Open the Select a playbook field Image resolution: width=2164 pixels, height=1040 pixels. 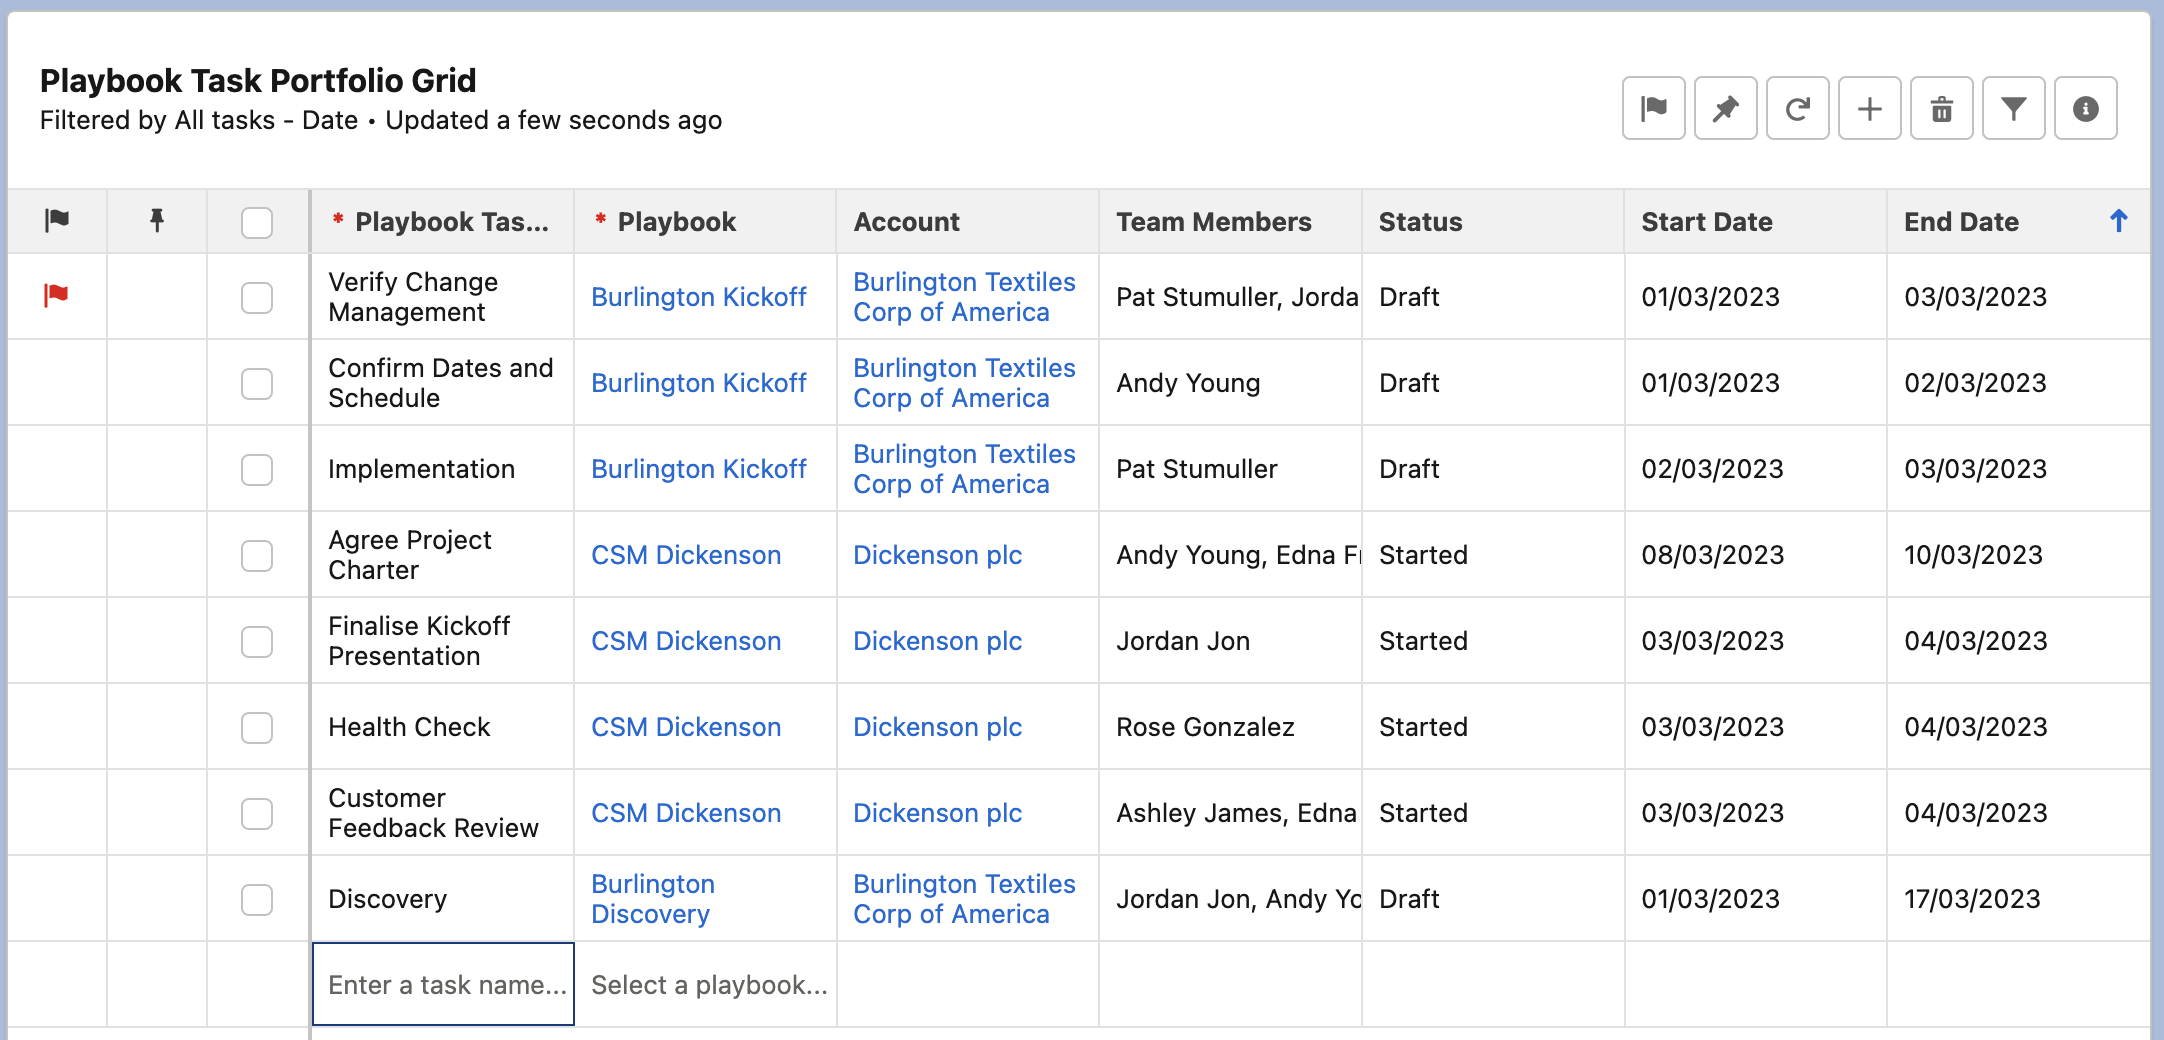click(x=708, y=985)
